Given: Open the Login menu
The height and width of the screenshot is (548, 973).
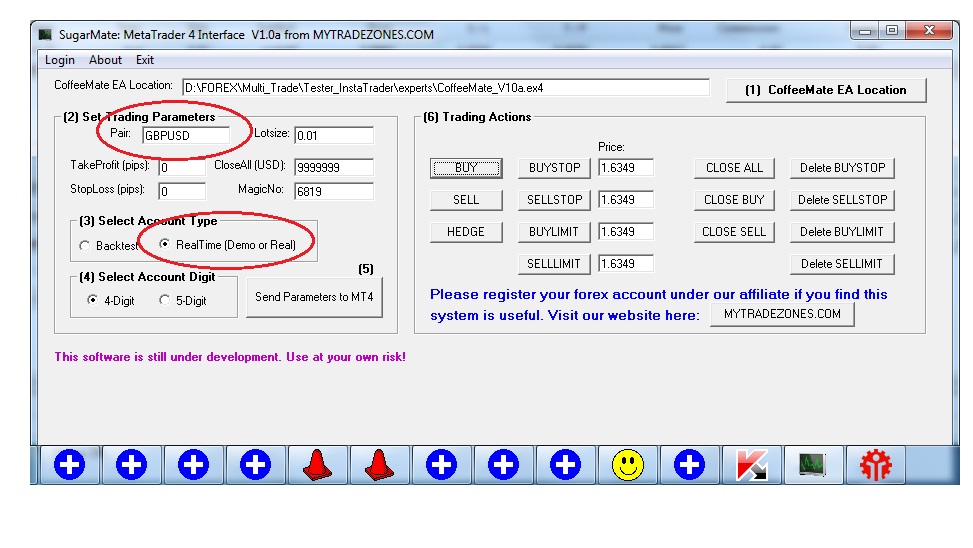Looking at the screenshot, I should tap(60, 60).
